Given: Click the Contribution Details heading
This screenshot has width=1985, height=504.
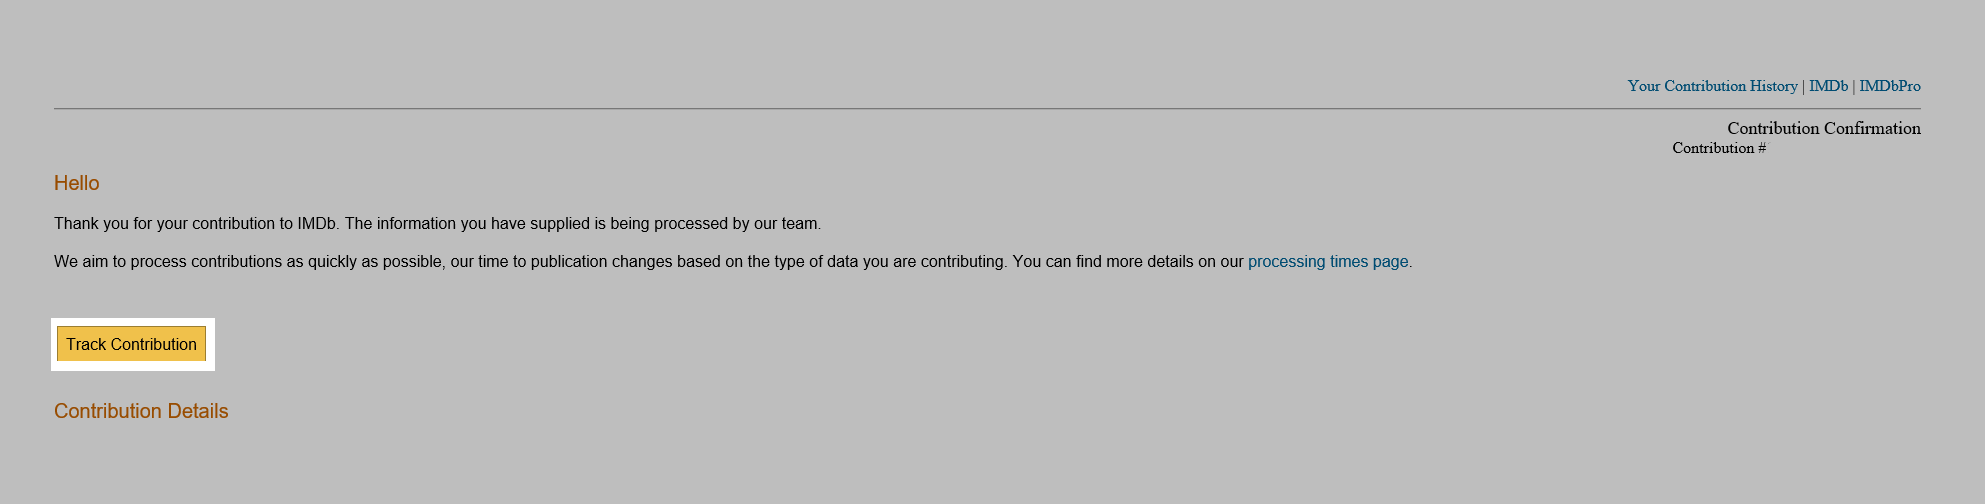Looking at the screenshot, I should coord(141,411).
